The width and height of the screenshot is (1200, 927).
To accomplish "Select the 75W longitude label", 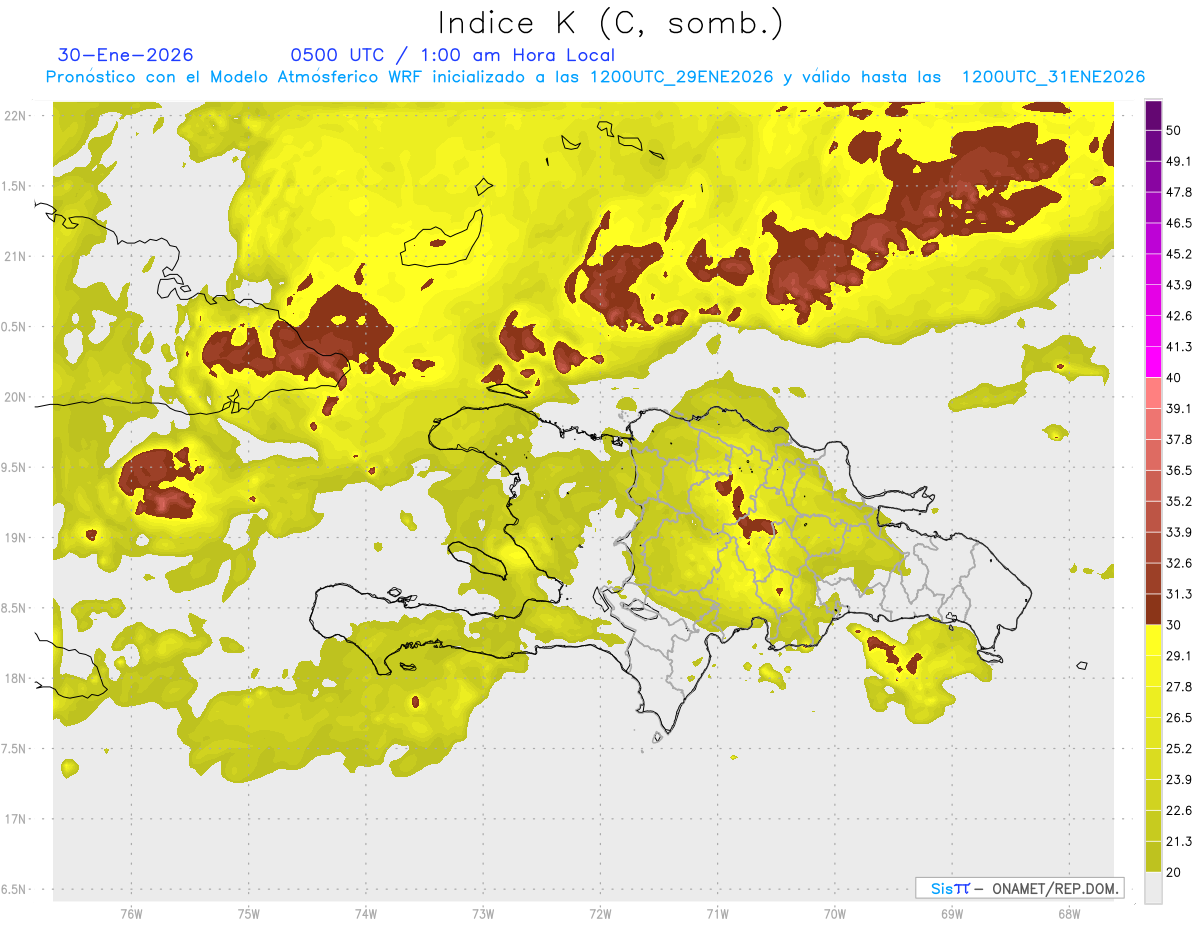I will pos(248,913).
